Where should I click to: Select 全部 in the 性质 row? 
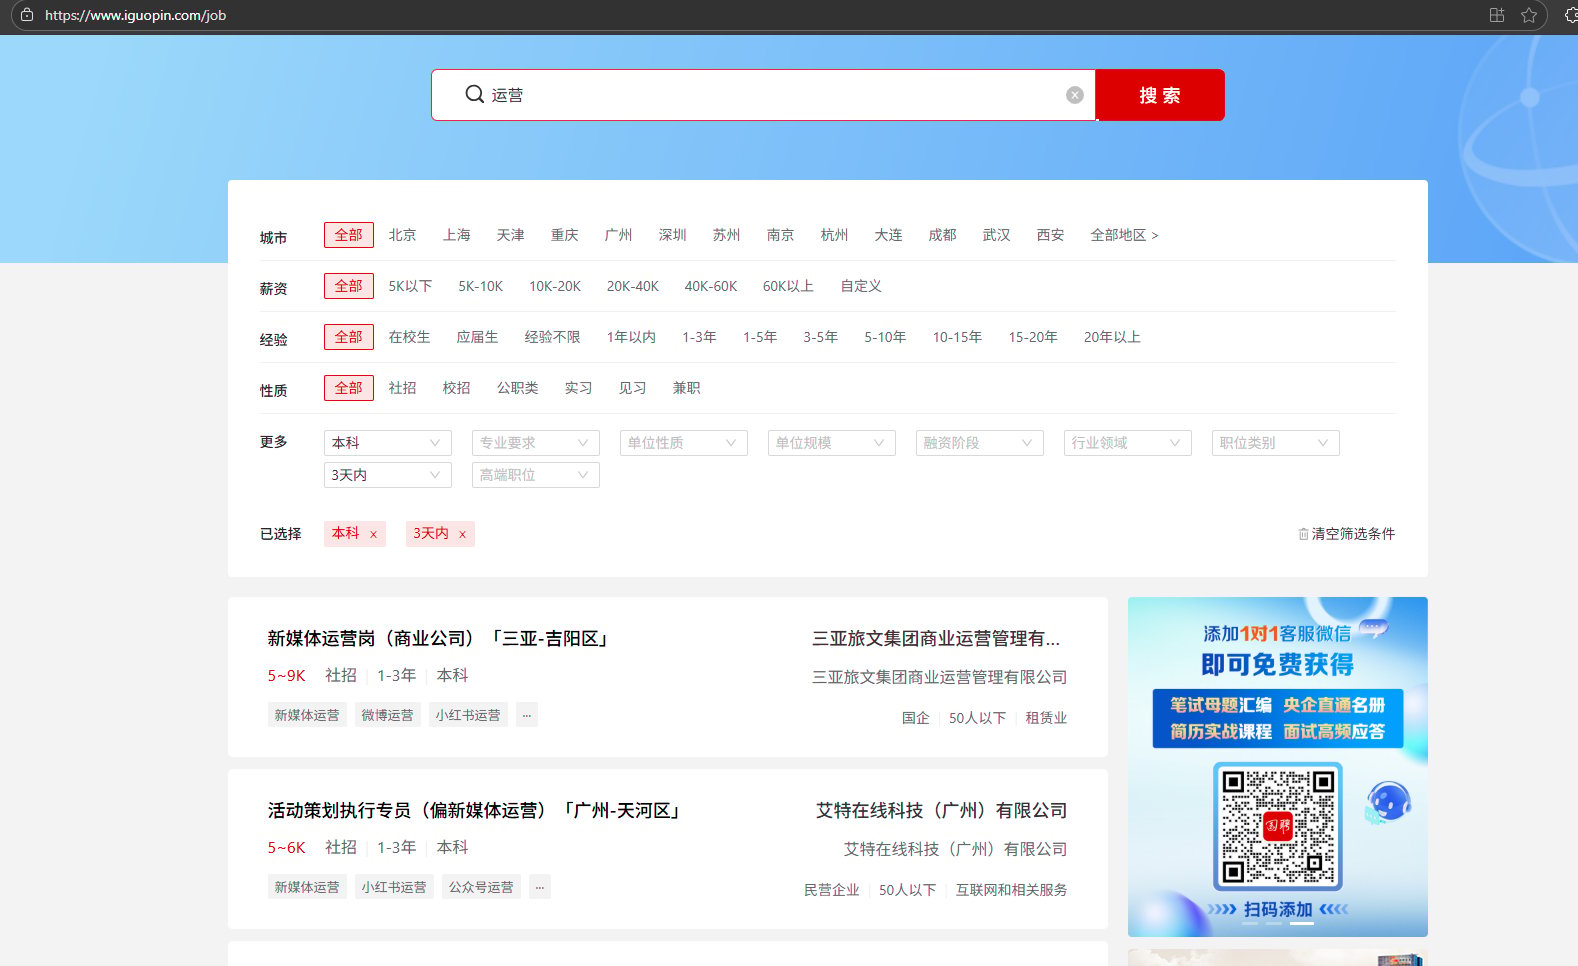(x=349, y=388)
